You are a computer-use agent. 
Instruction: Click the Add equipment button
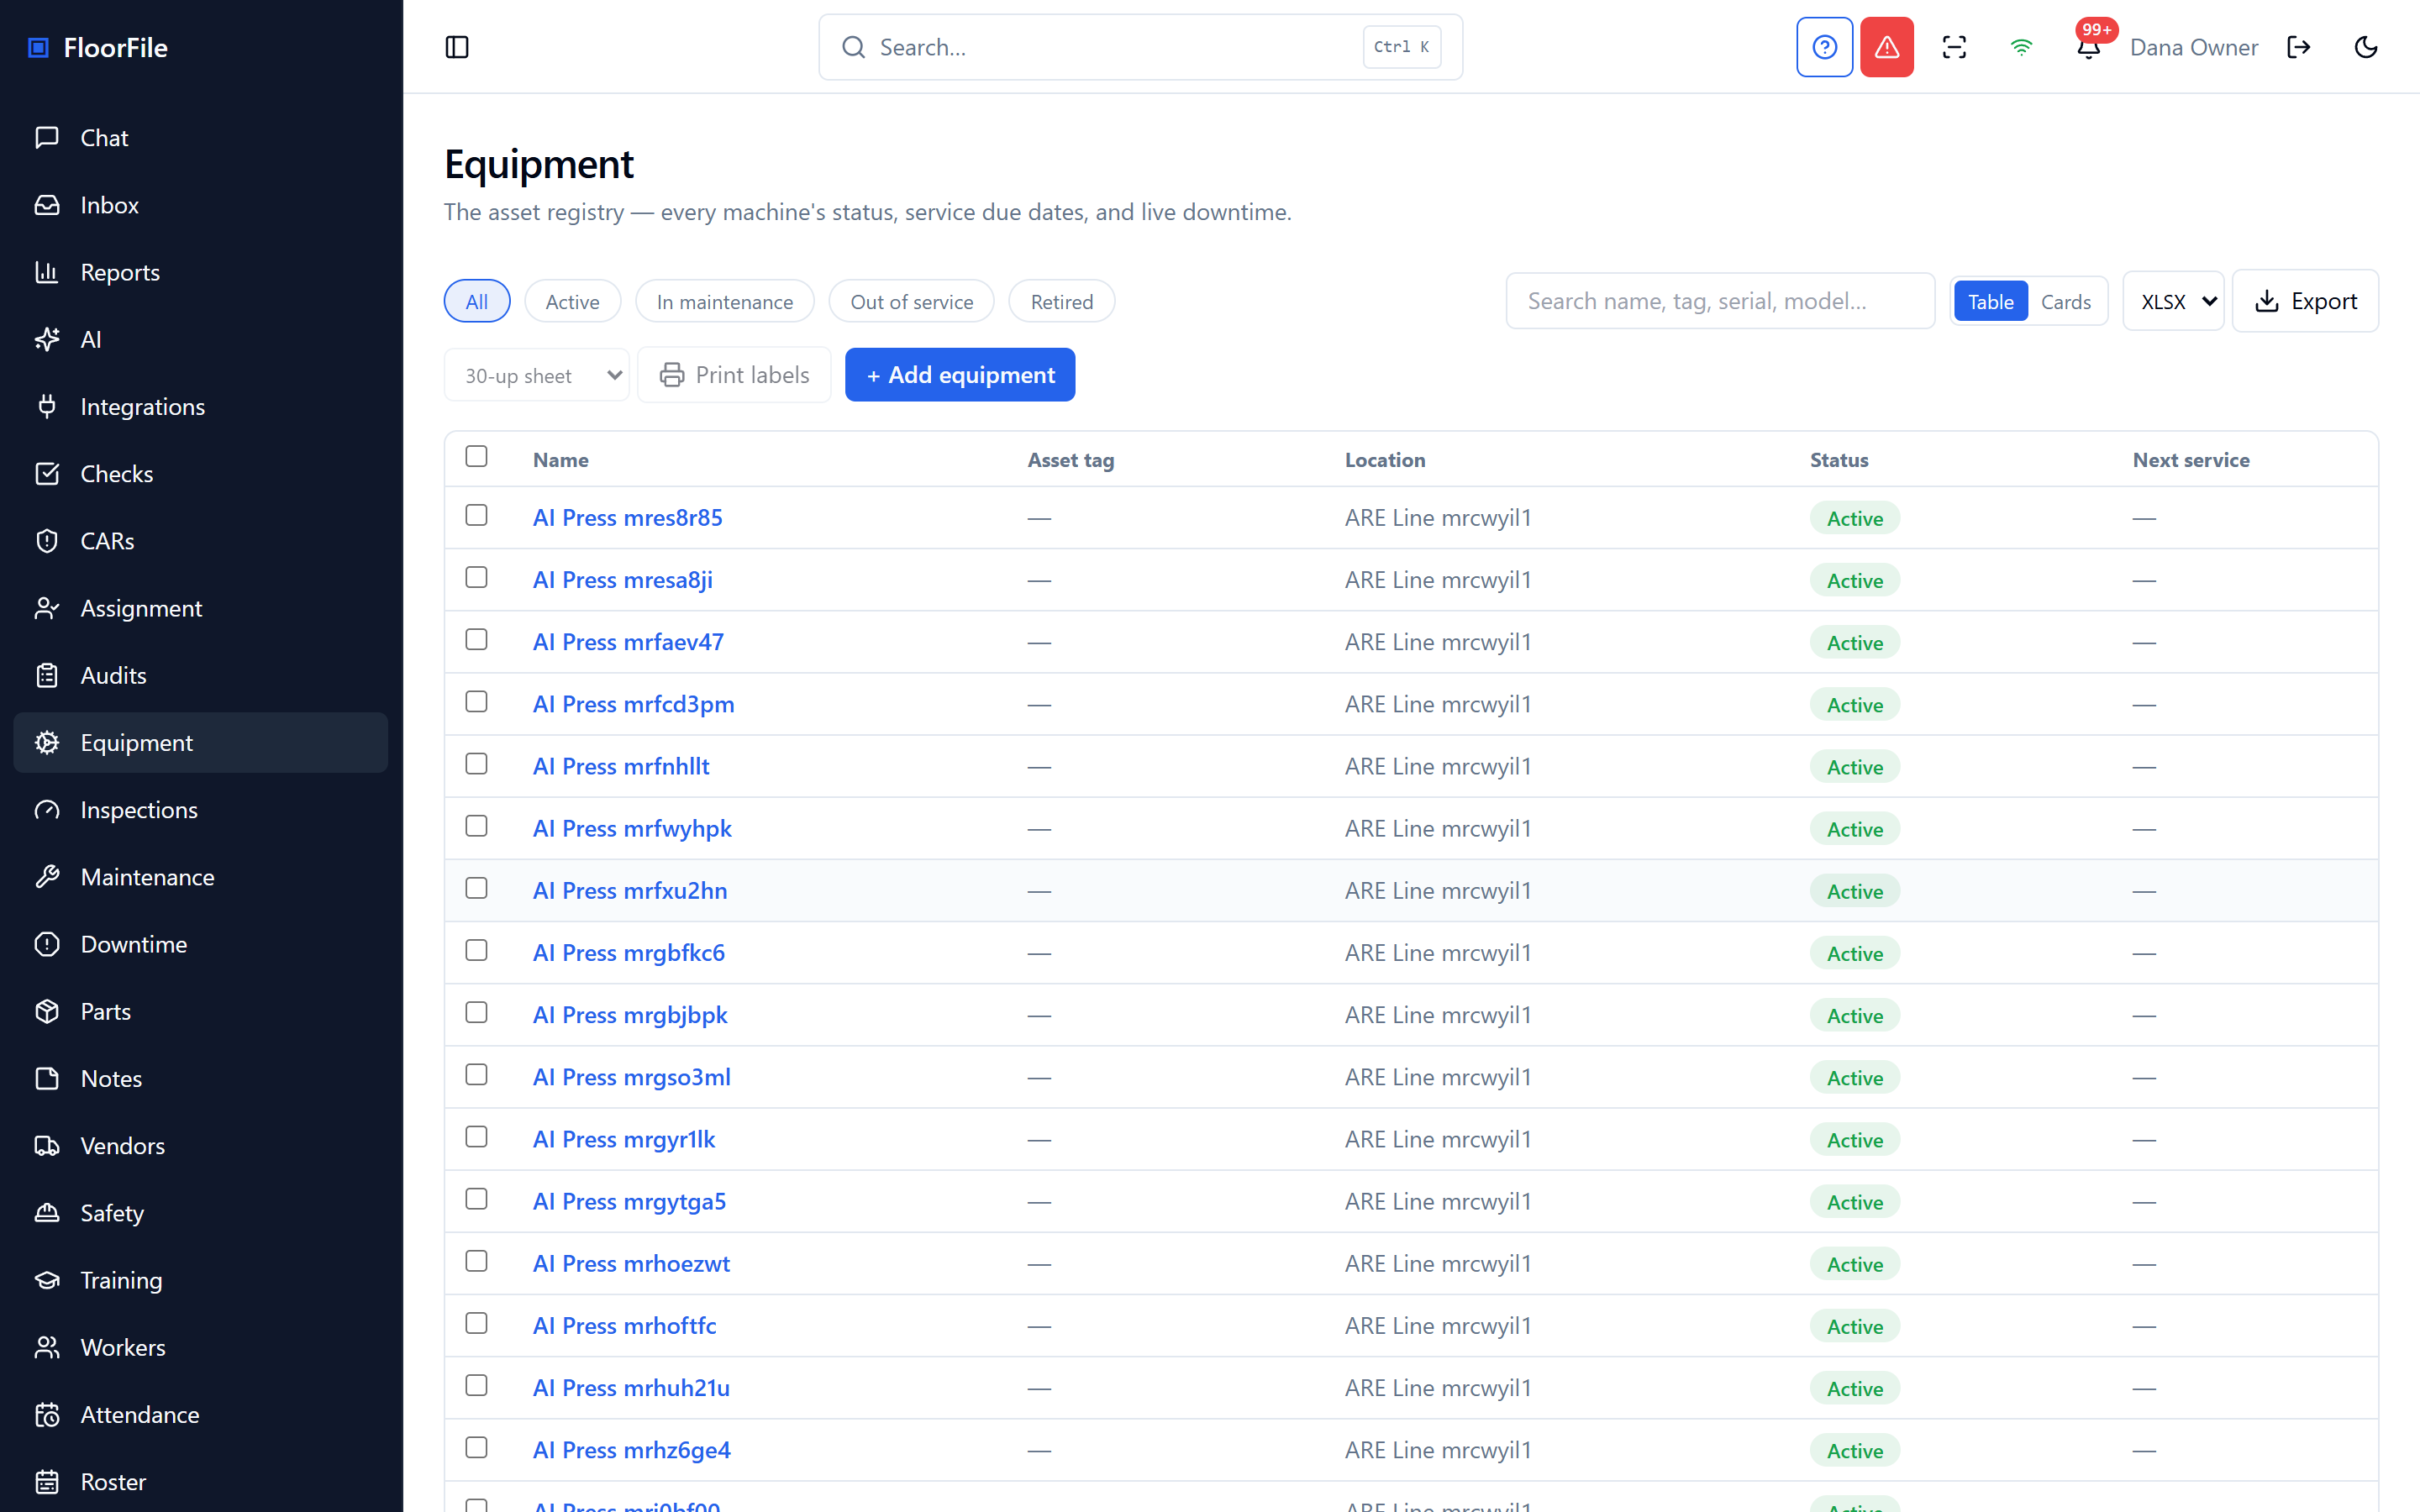(x=959, y=375)
